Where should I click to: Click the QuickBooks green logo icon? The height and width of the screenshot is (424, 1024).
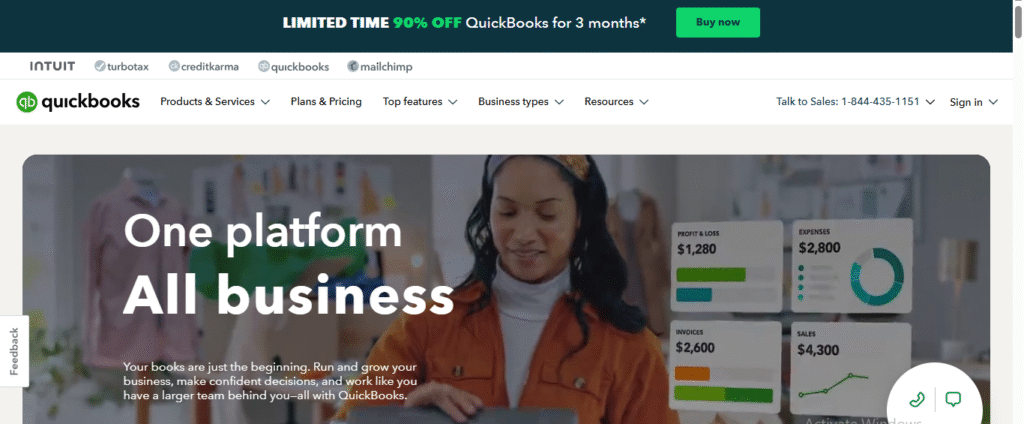tap(27, 102)
